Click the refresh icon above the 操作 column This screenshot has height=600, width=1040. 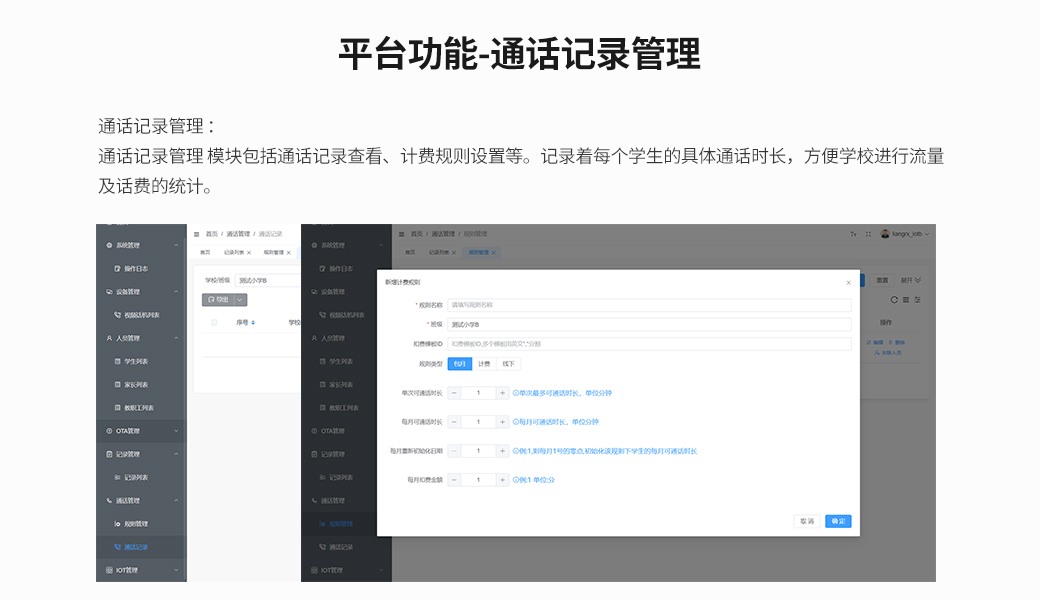click(894, 299)
